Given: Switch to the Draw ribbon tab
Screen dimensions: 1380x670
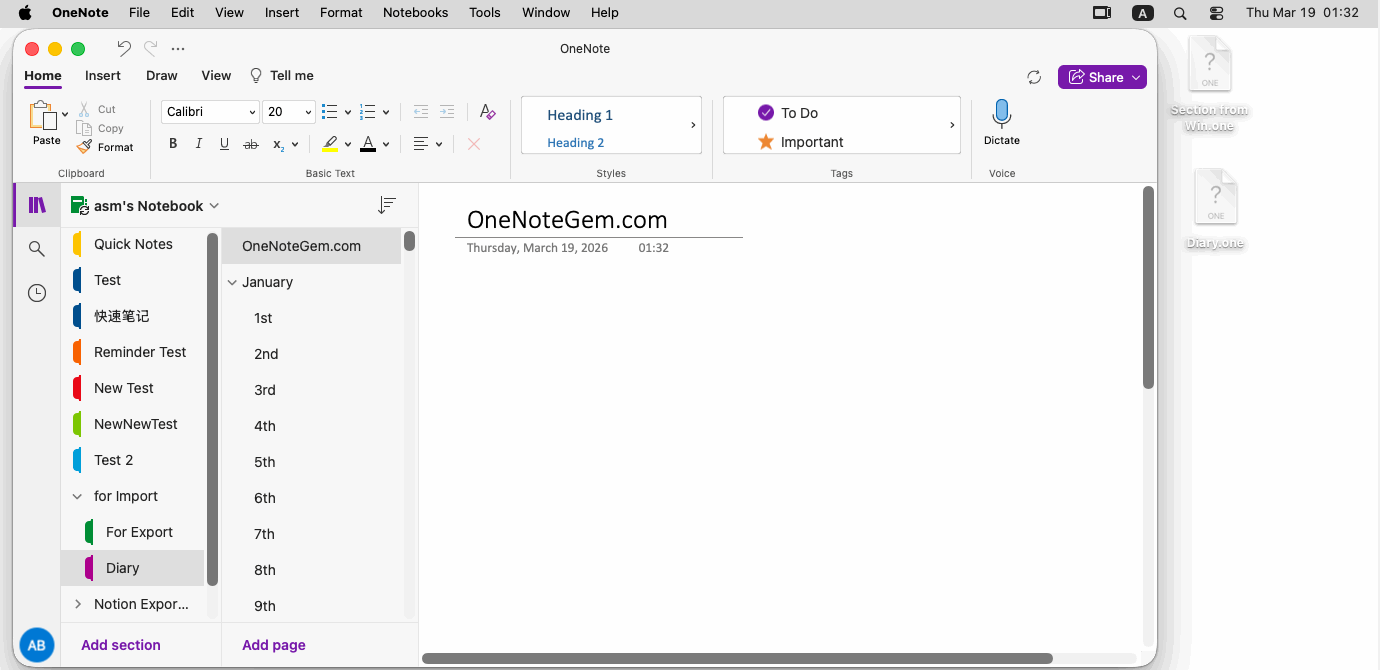Looking at the screenshot, I should coord(161,75).
